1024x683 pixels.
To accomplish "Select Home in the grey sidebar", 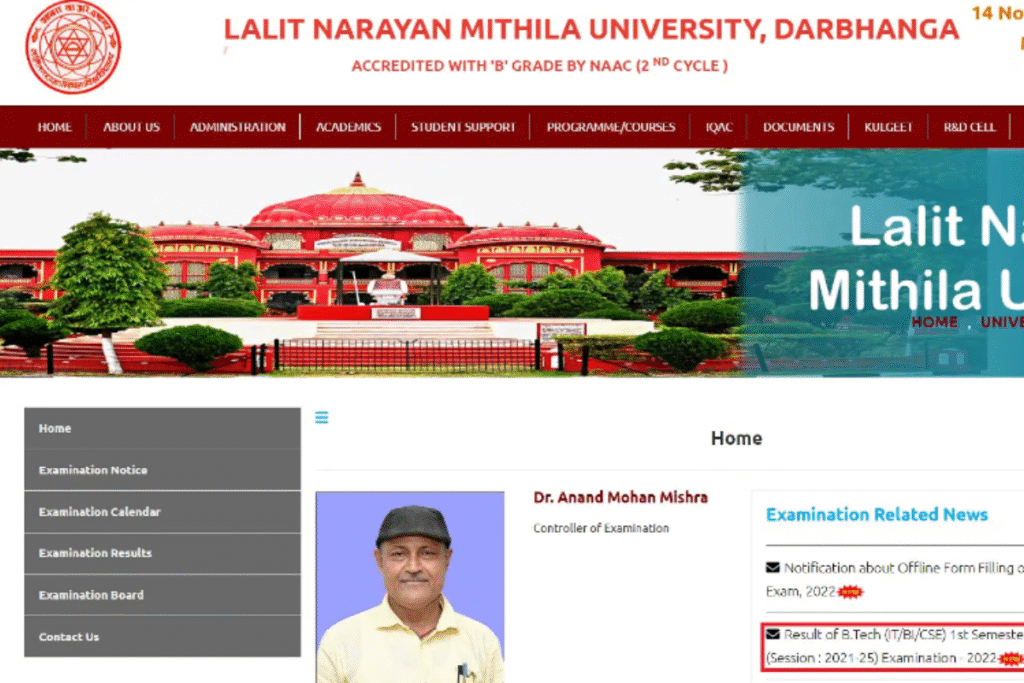I will click(163, 428).
